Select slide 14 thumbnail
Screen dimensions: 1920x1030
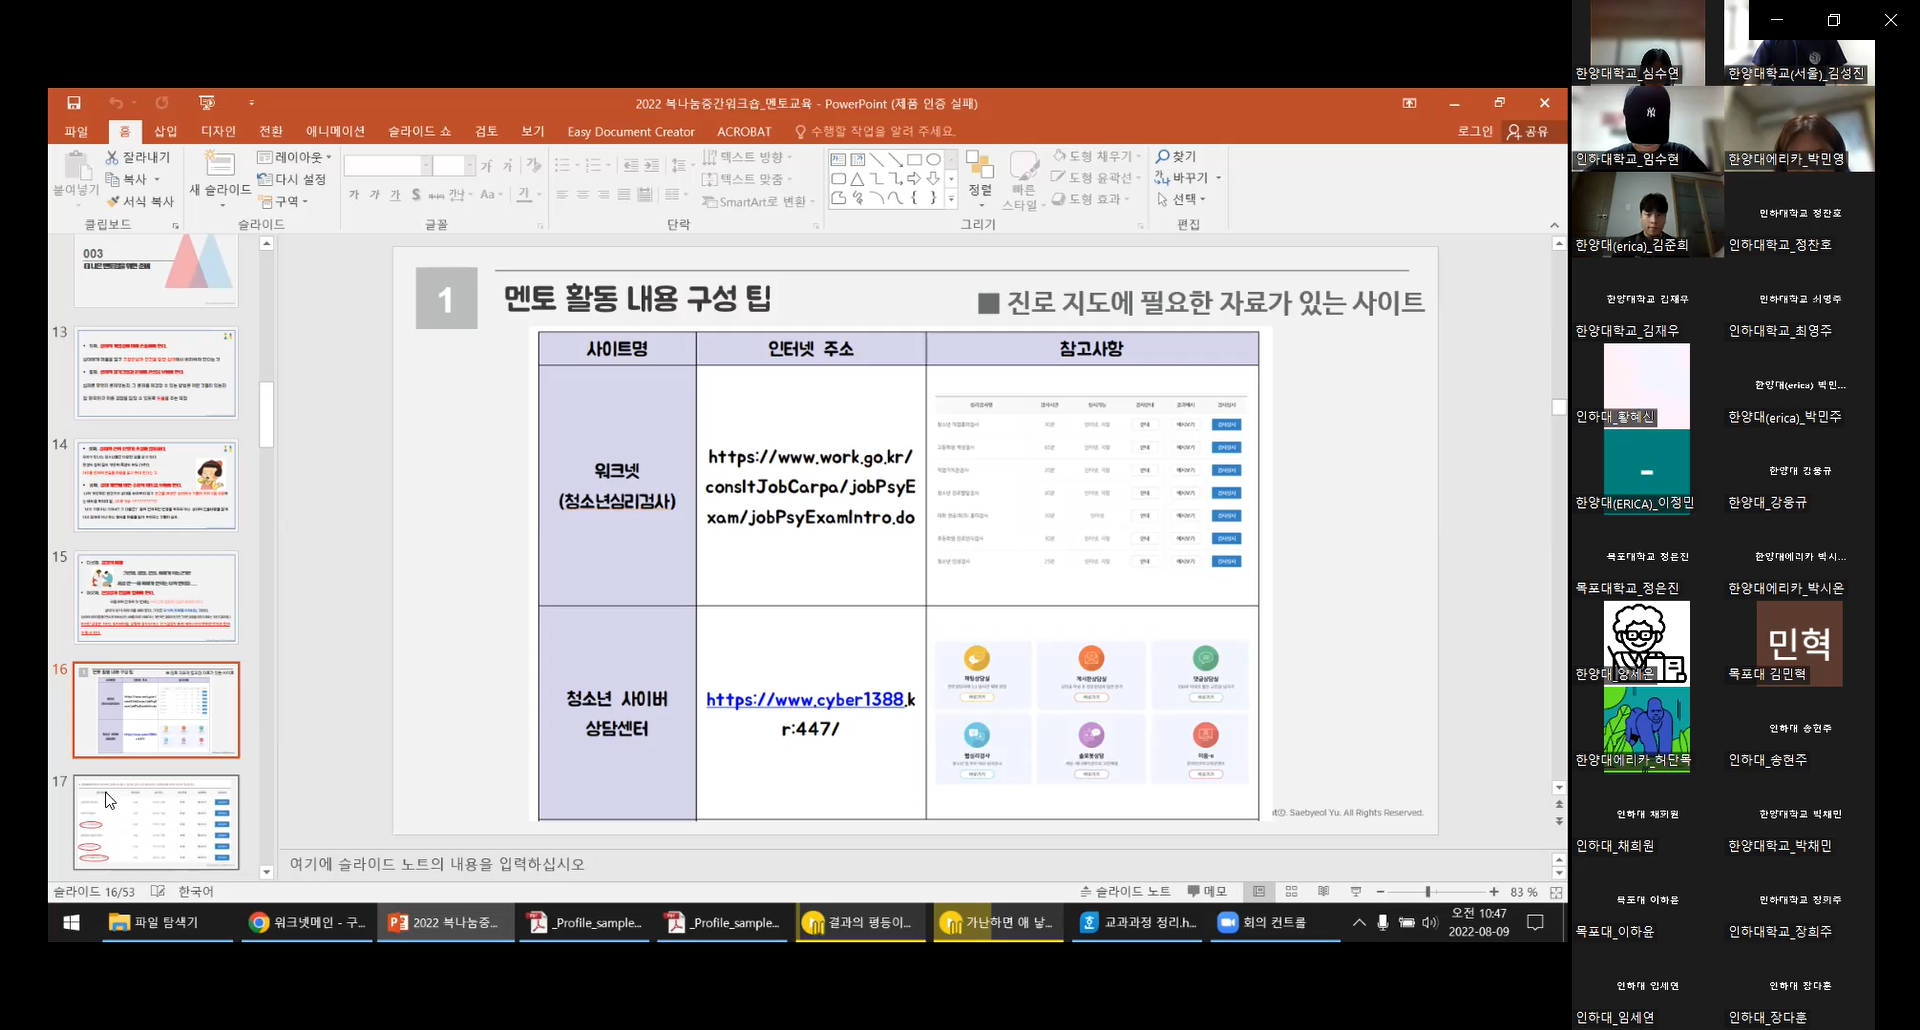click(x=156, y=485)
